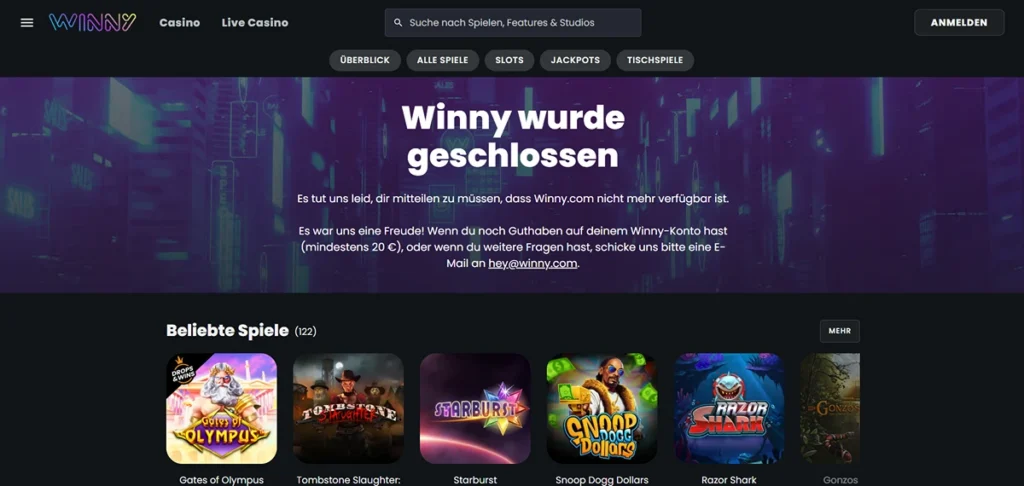Select the Slots filter tab
The height and width of the screenshot is (486, 1024).
pos(509,60)
